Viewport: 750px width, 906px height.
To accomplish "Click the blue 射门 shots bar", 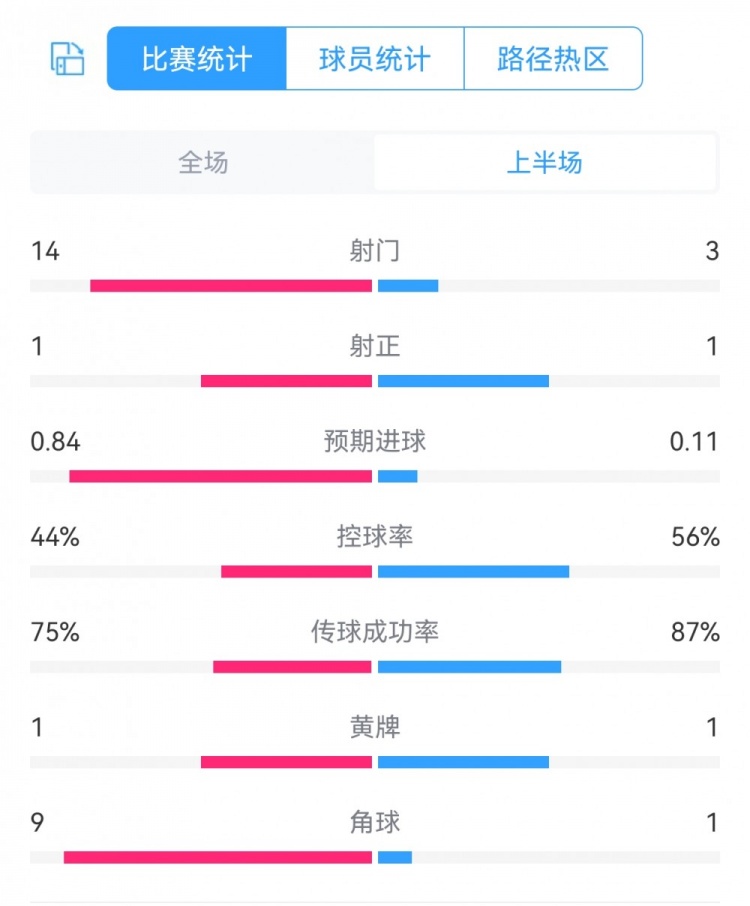I will [x=408, y=286].
